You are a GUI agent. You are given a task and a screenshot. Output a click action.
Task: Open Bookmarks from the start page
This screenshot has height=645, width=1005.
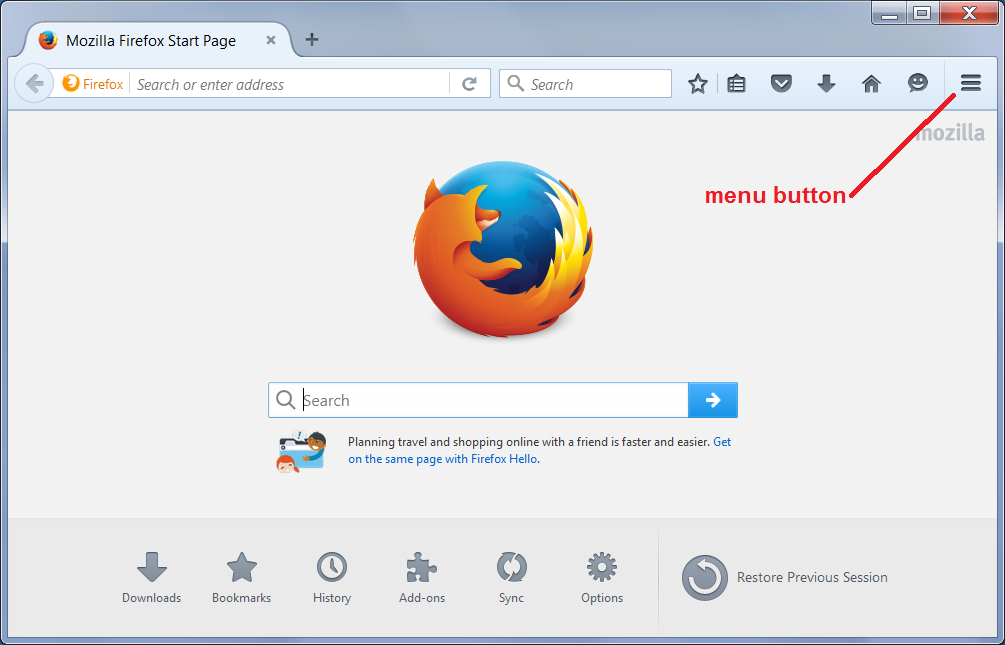(242, 578)
